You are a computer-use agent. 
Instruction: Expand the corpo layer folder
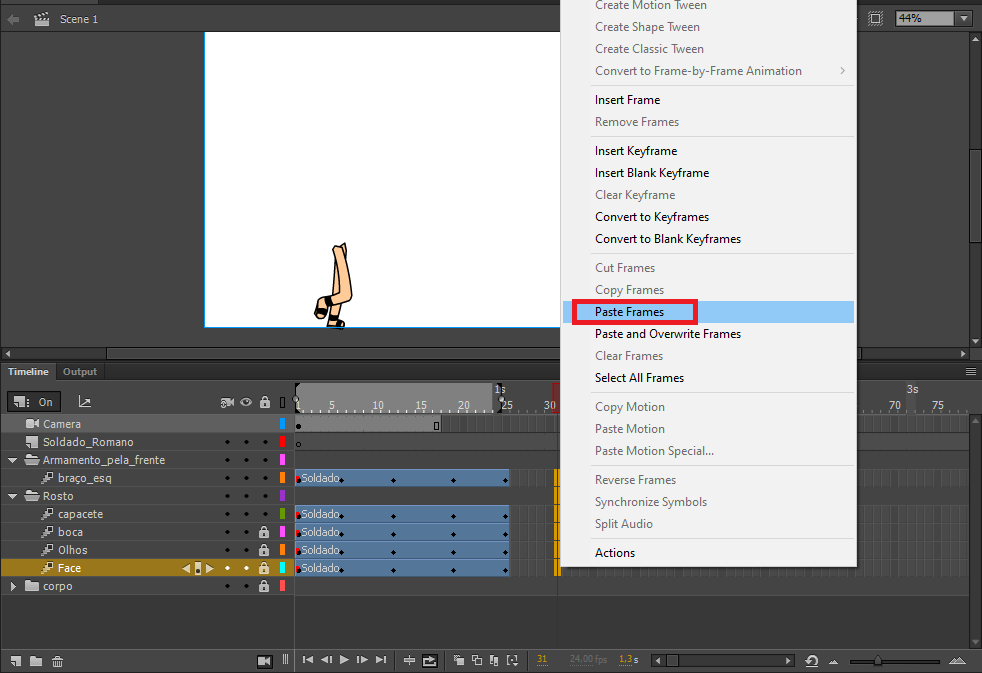pos(12,586)
